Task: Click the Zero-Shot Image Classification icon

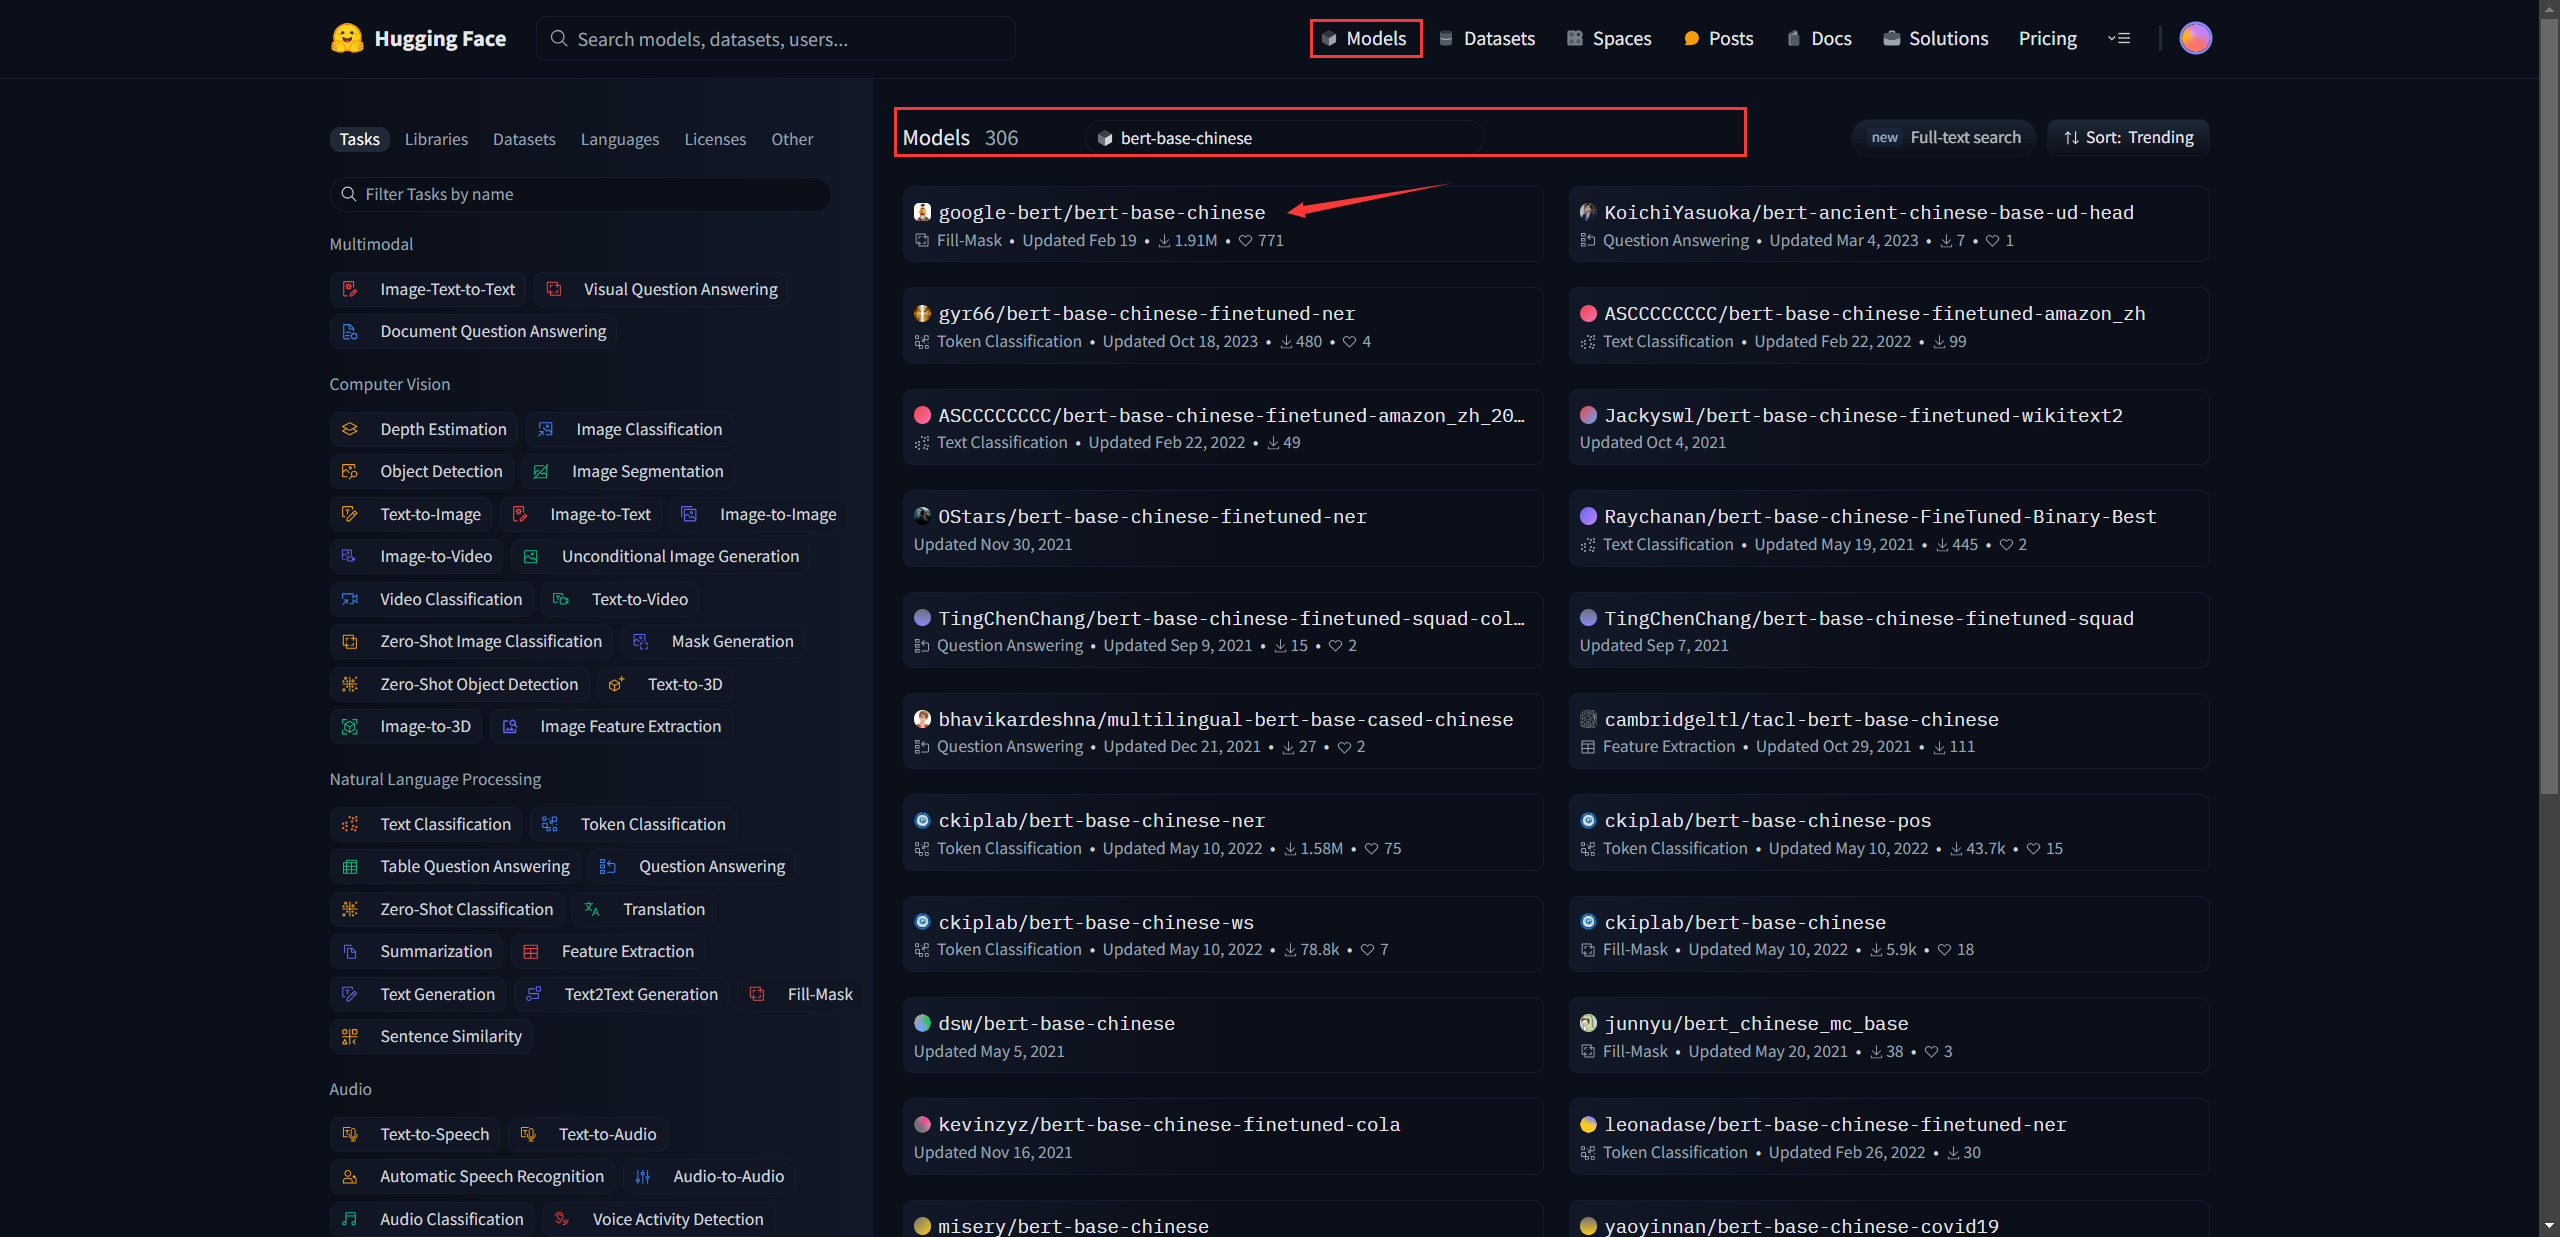Action: pyautogui.click(x=349, y=641)
